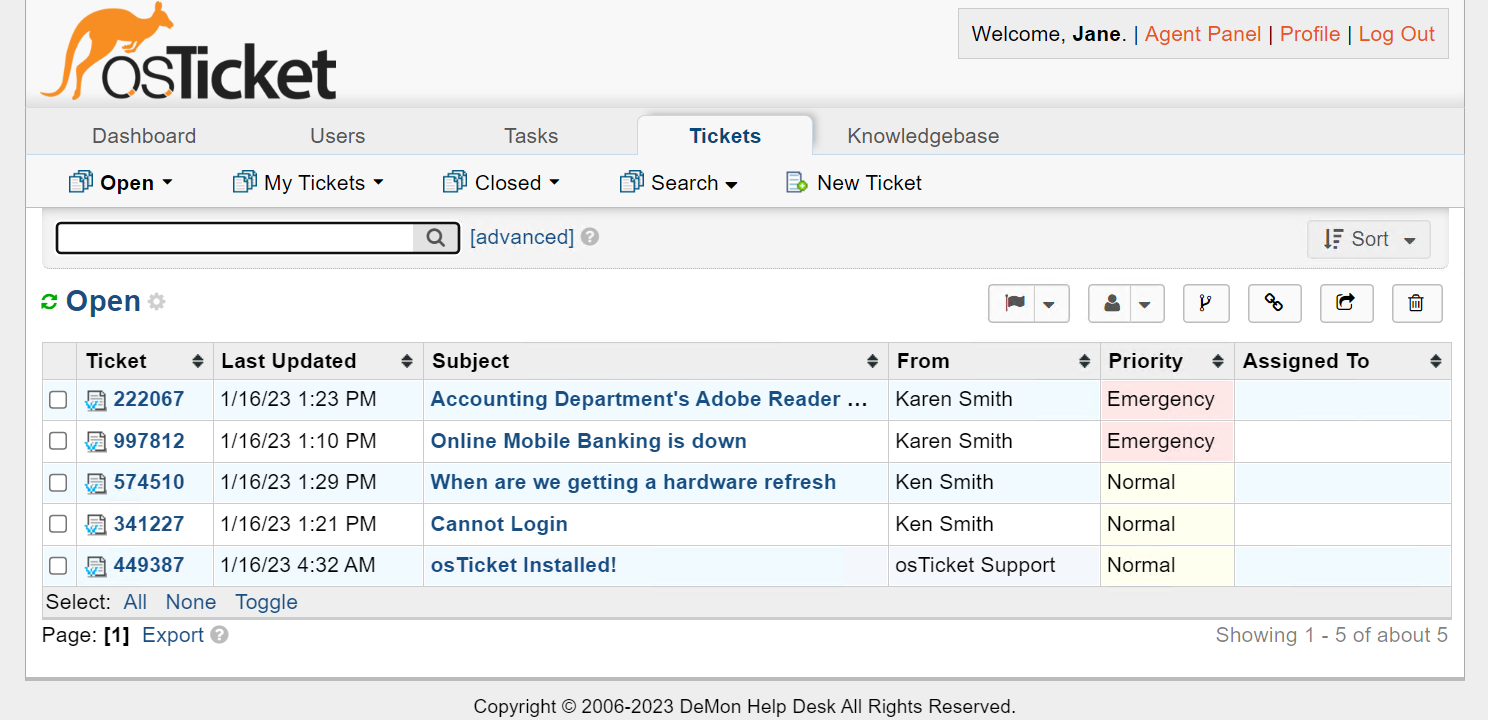Expand the flag status dropdown arrow
This screenshot has width=1488, height=720.
point(1049,304)
